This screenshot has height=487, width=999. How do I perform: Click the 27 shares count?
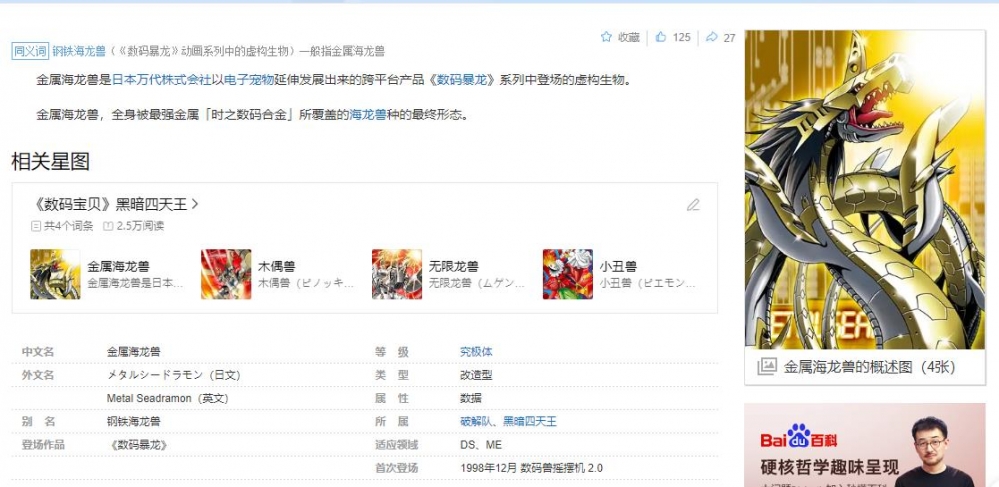[x=729, y=38]
